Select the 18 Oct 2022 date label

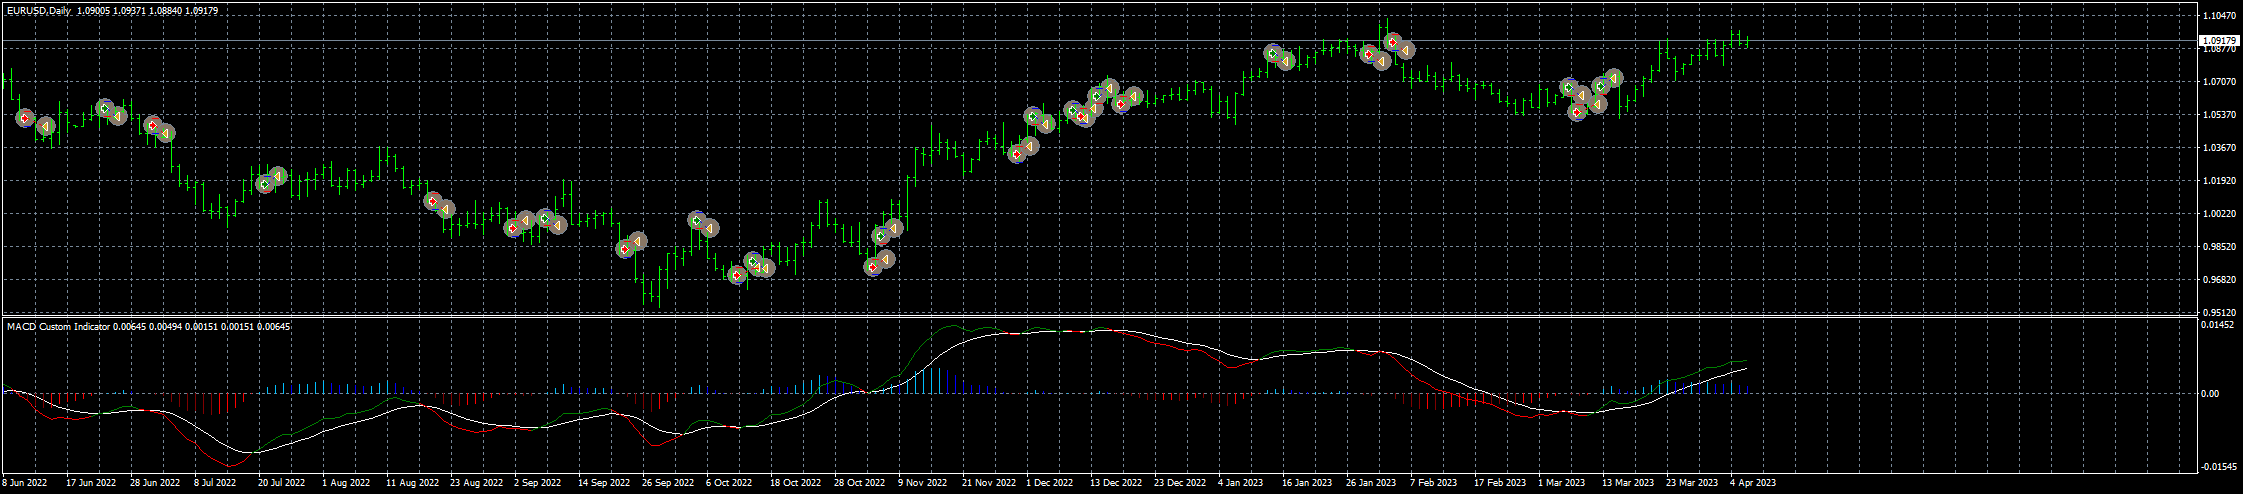[797, 483]
